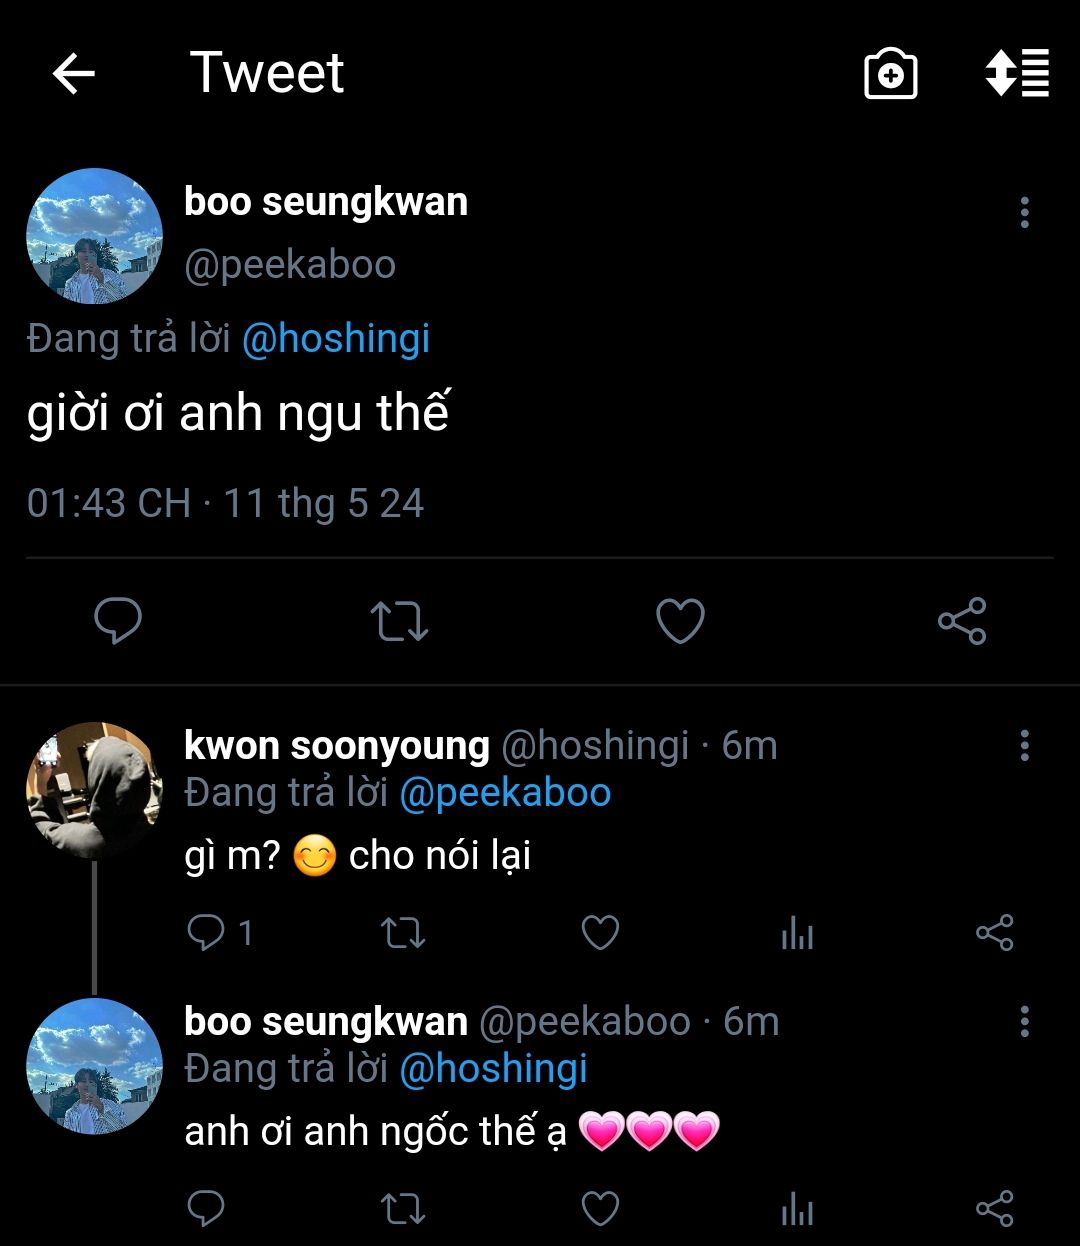Open more options on bottom reply
Viewport: 1080px width, 1246px height.
[1024, 1022]
